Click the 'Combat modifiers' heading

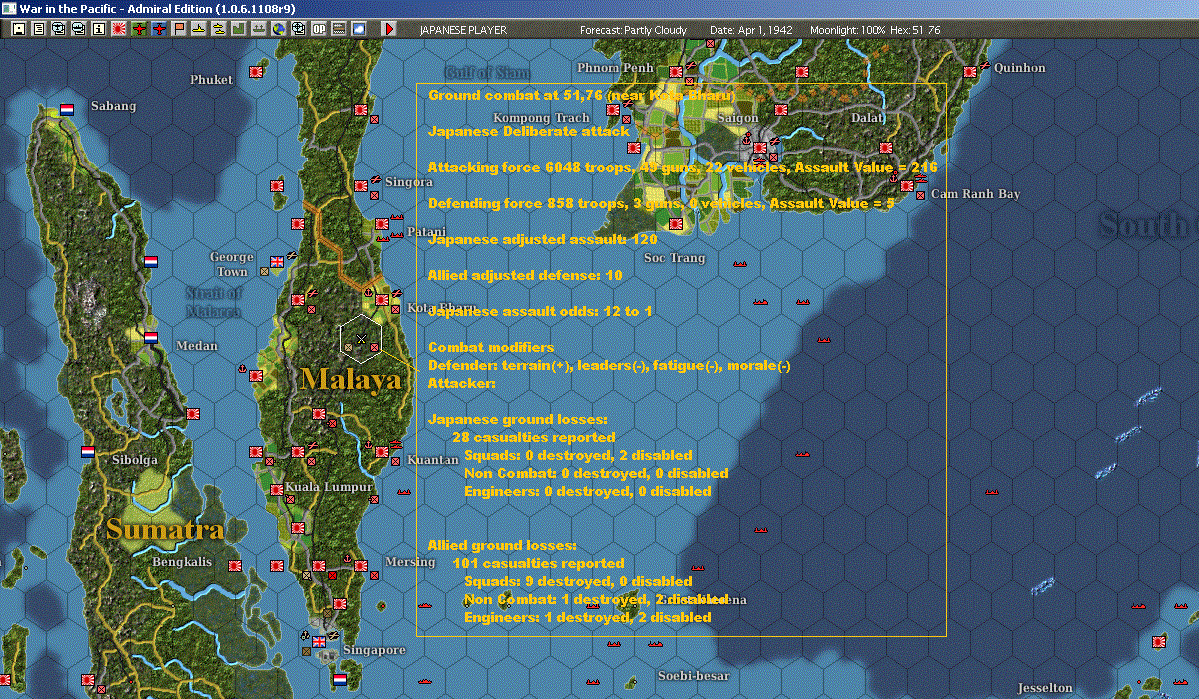[x=491, y=347]
